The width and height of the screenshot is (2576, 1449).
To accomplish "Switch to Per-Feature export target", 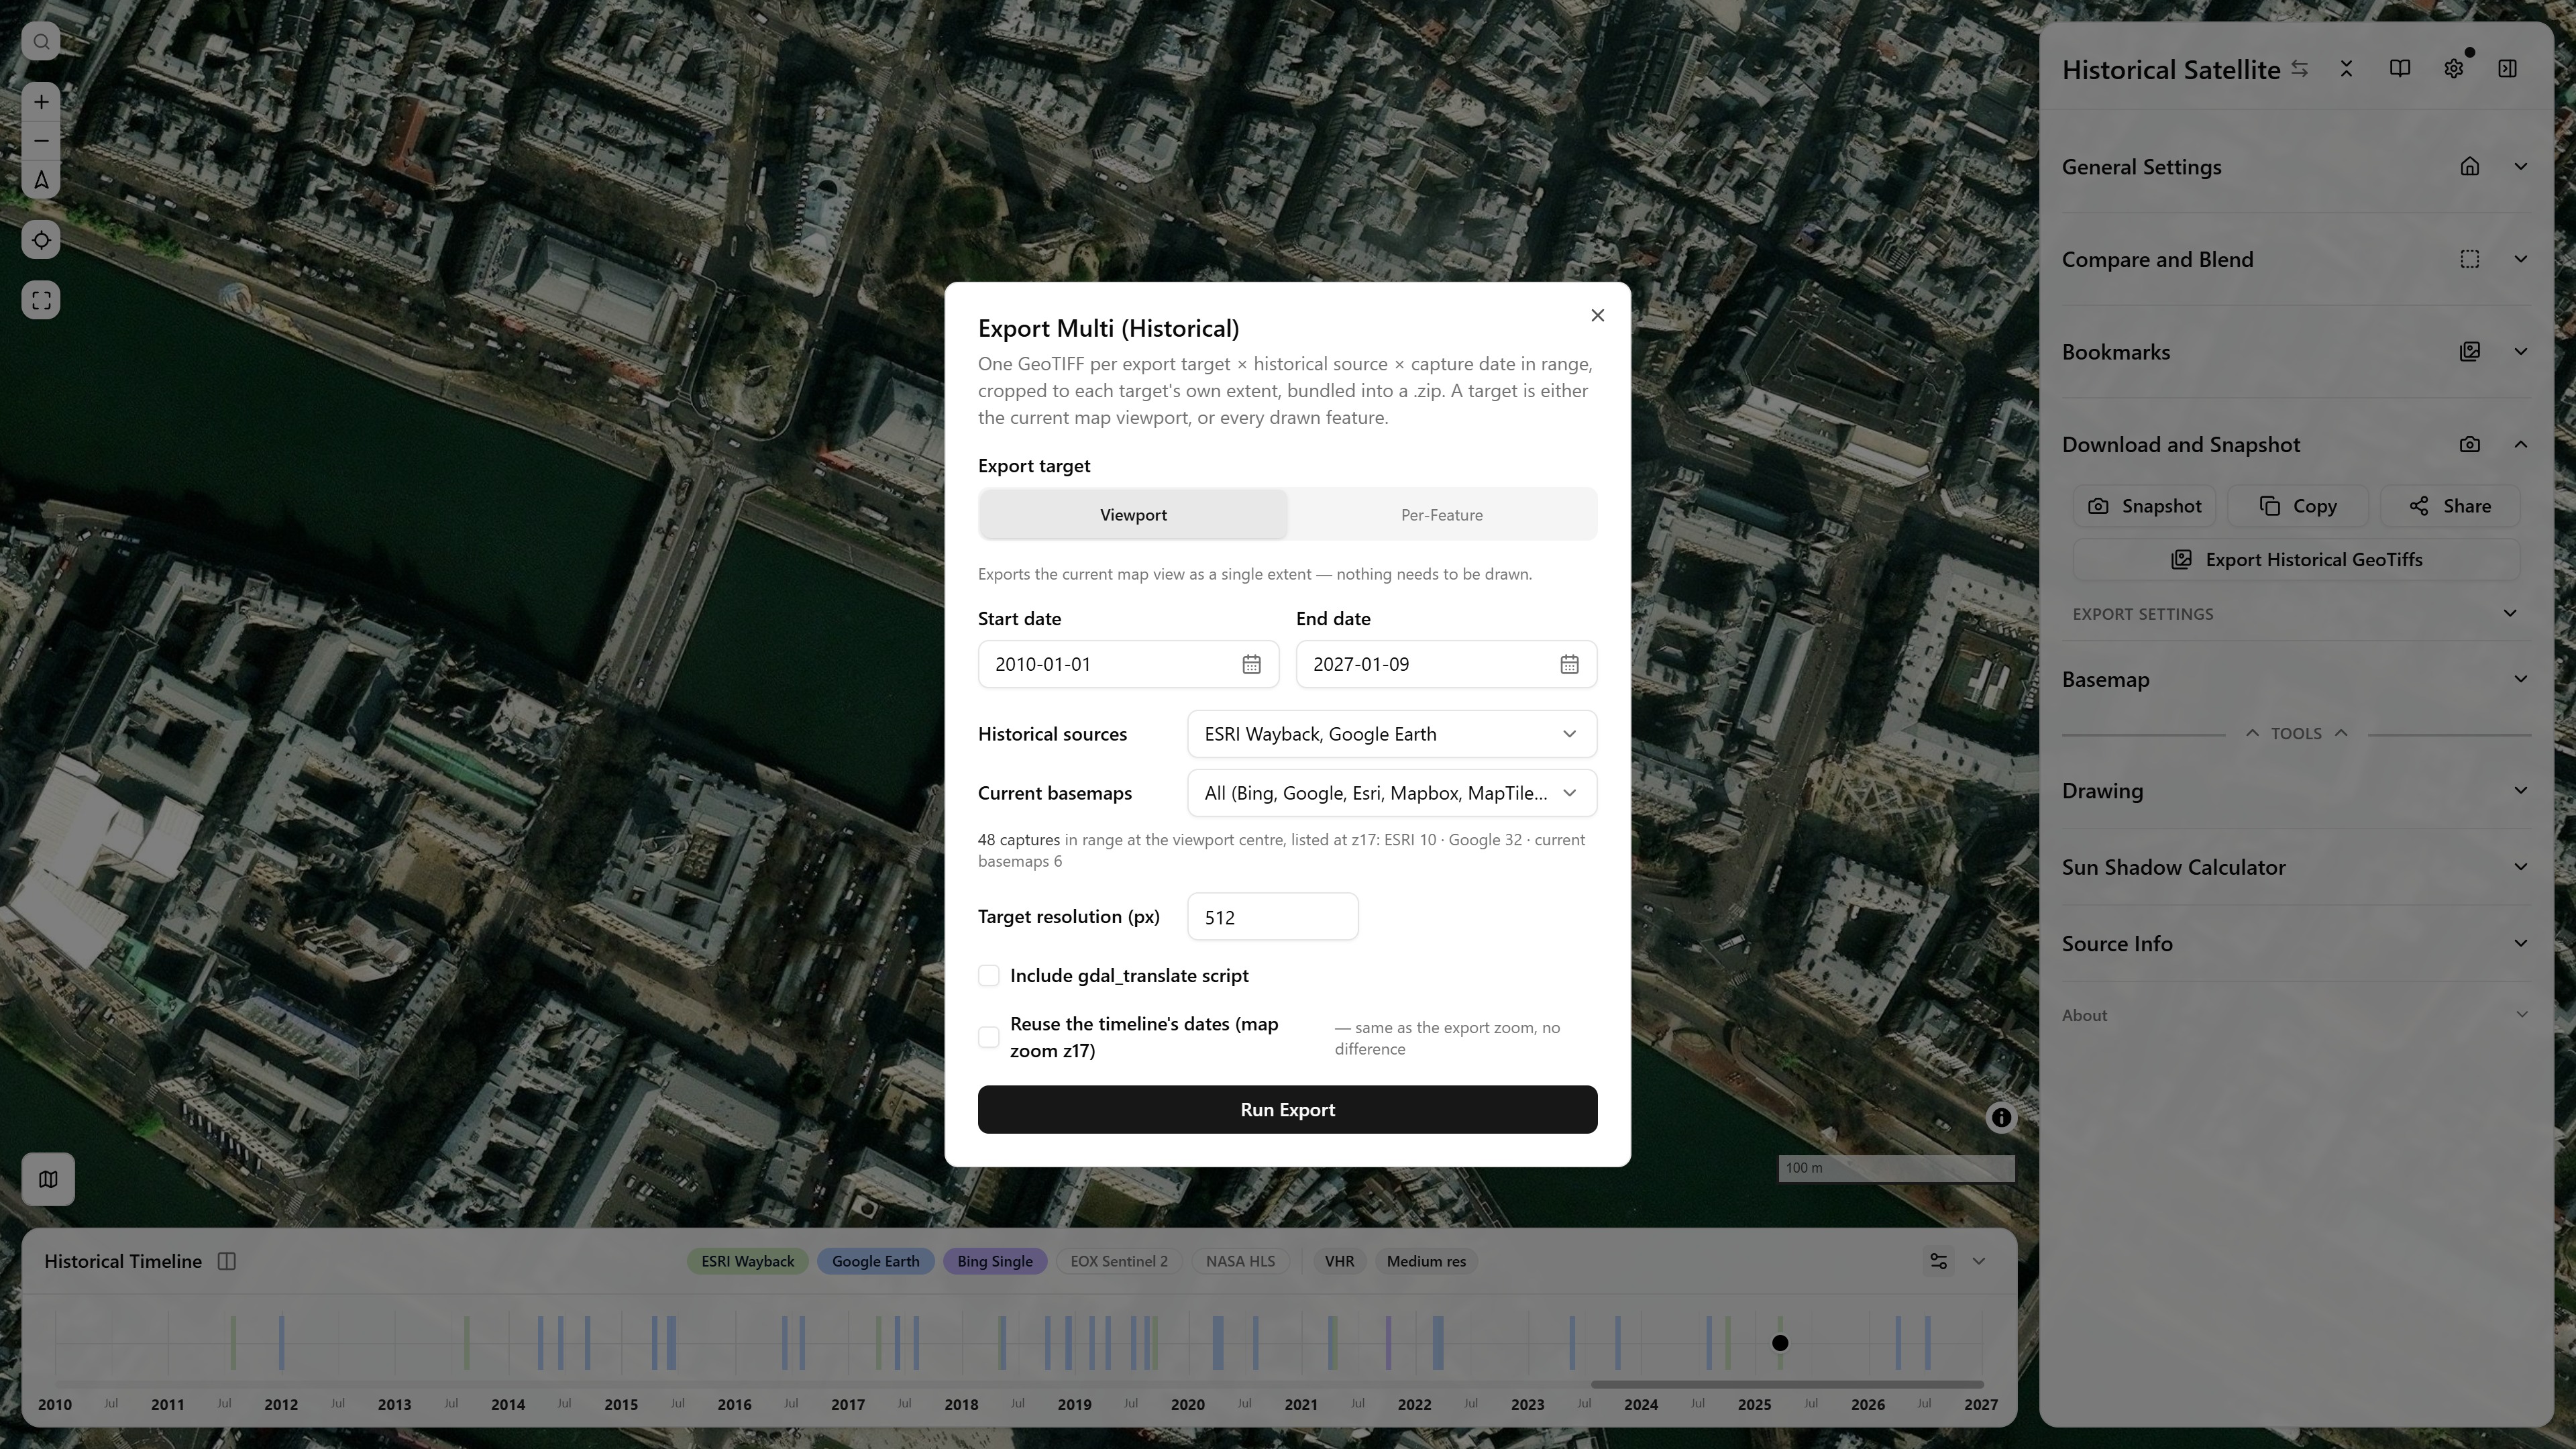I will pyautogui.click(x=1441, y=515).
